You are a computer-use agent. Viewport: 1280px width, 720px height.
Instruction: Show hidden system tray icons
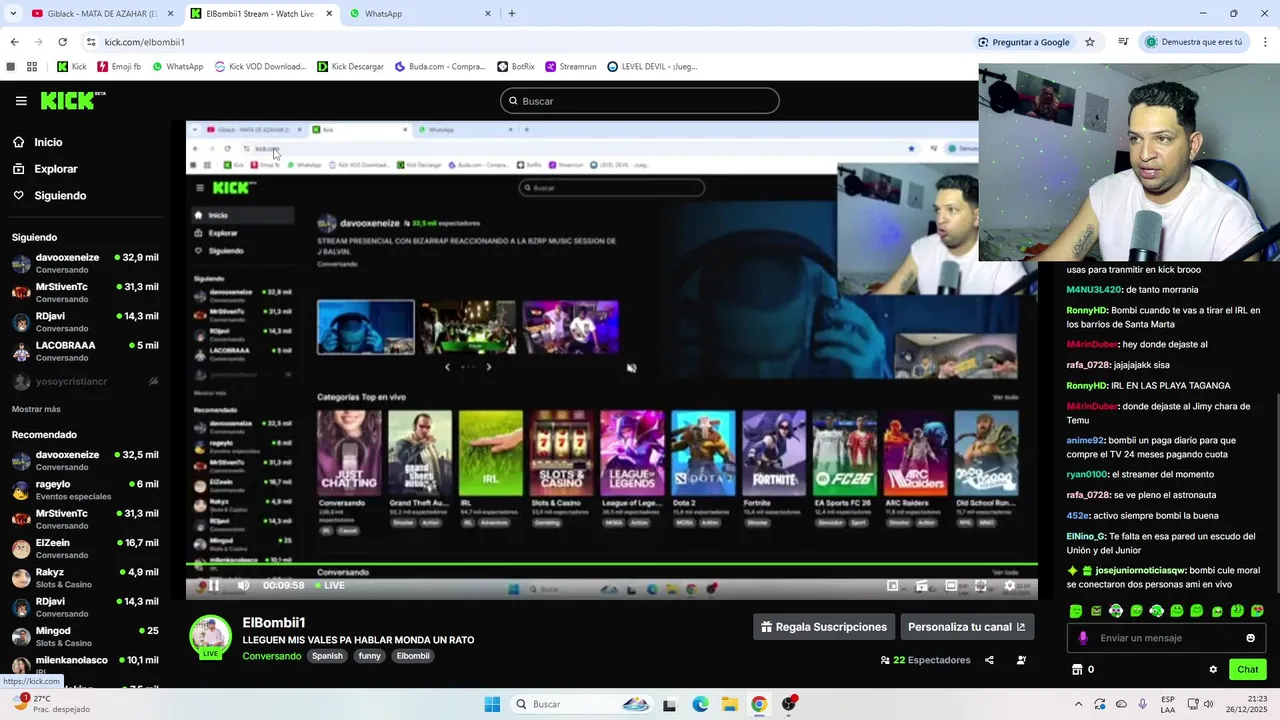[1078, 704]
